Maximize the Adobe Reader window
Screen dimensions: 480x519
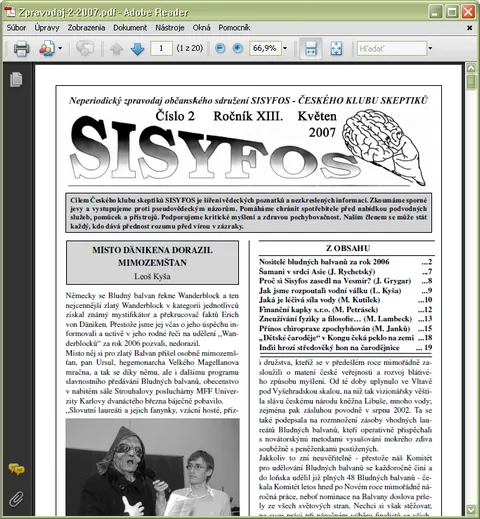point(452,12)
